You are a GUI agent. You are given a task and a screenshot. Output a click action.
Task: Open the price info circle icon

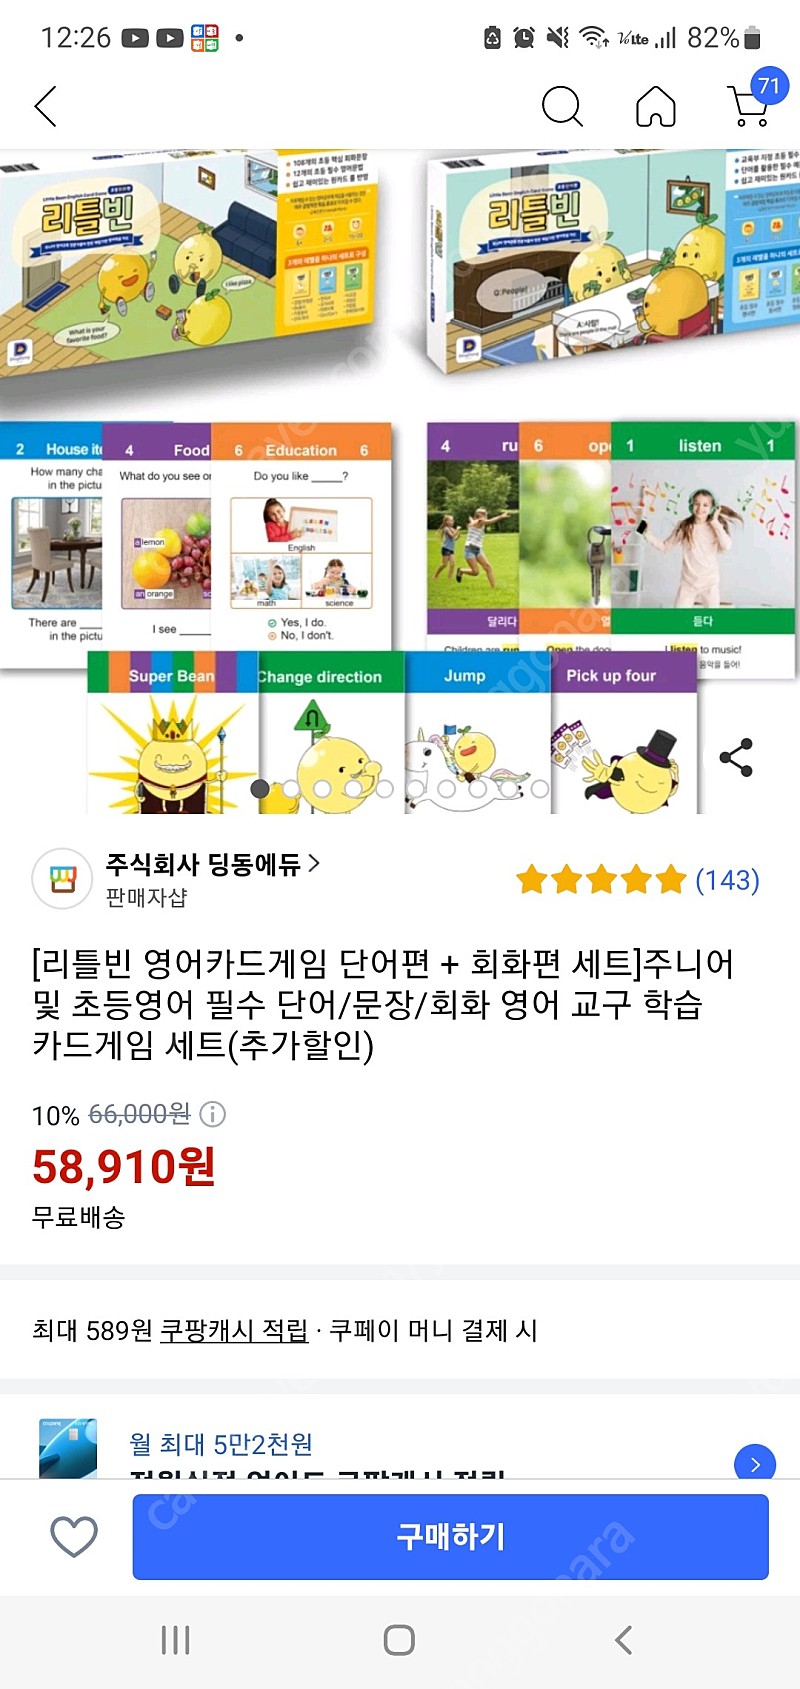point(213,1113)
